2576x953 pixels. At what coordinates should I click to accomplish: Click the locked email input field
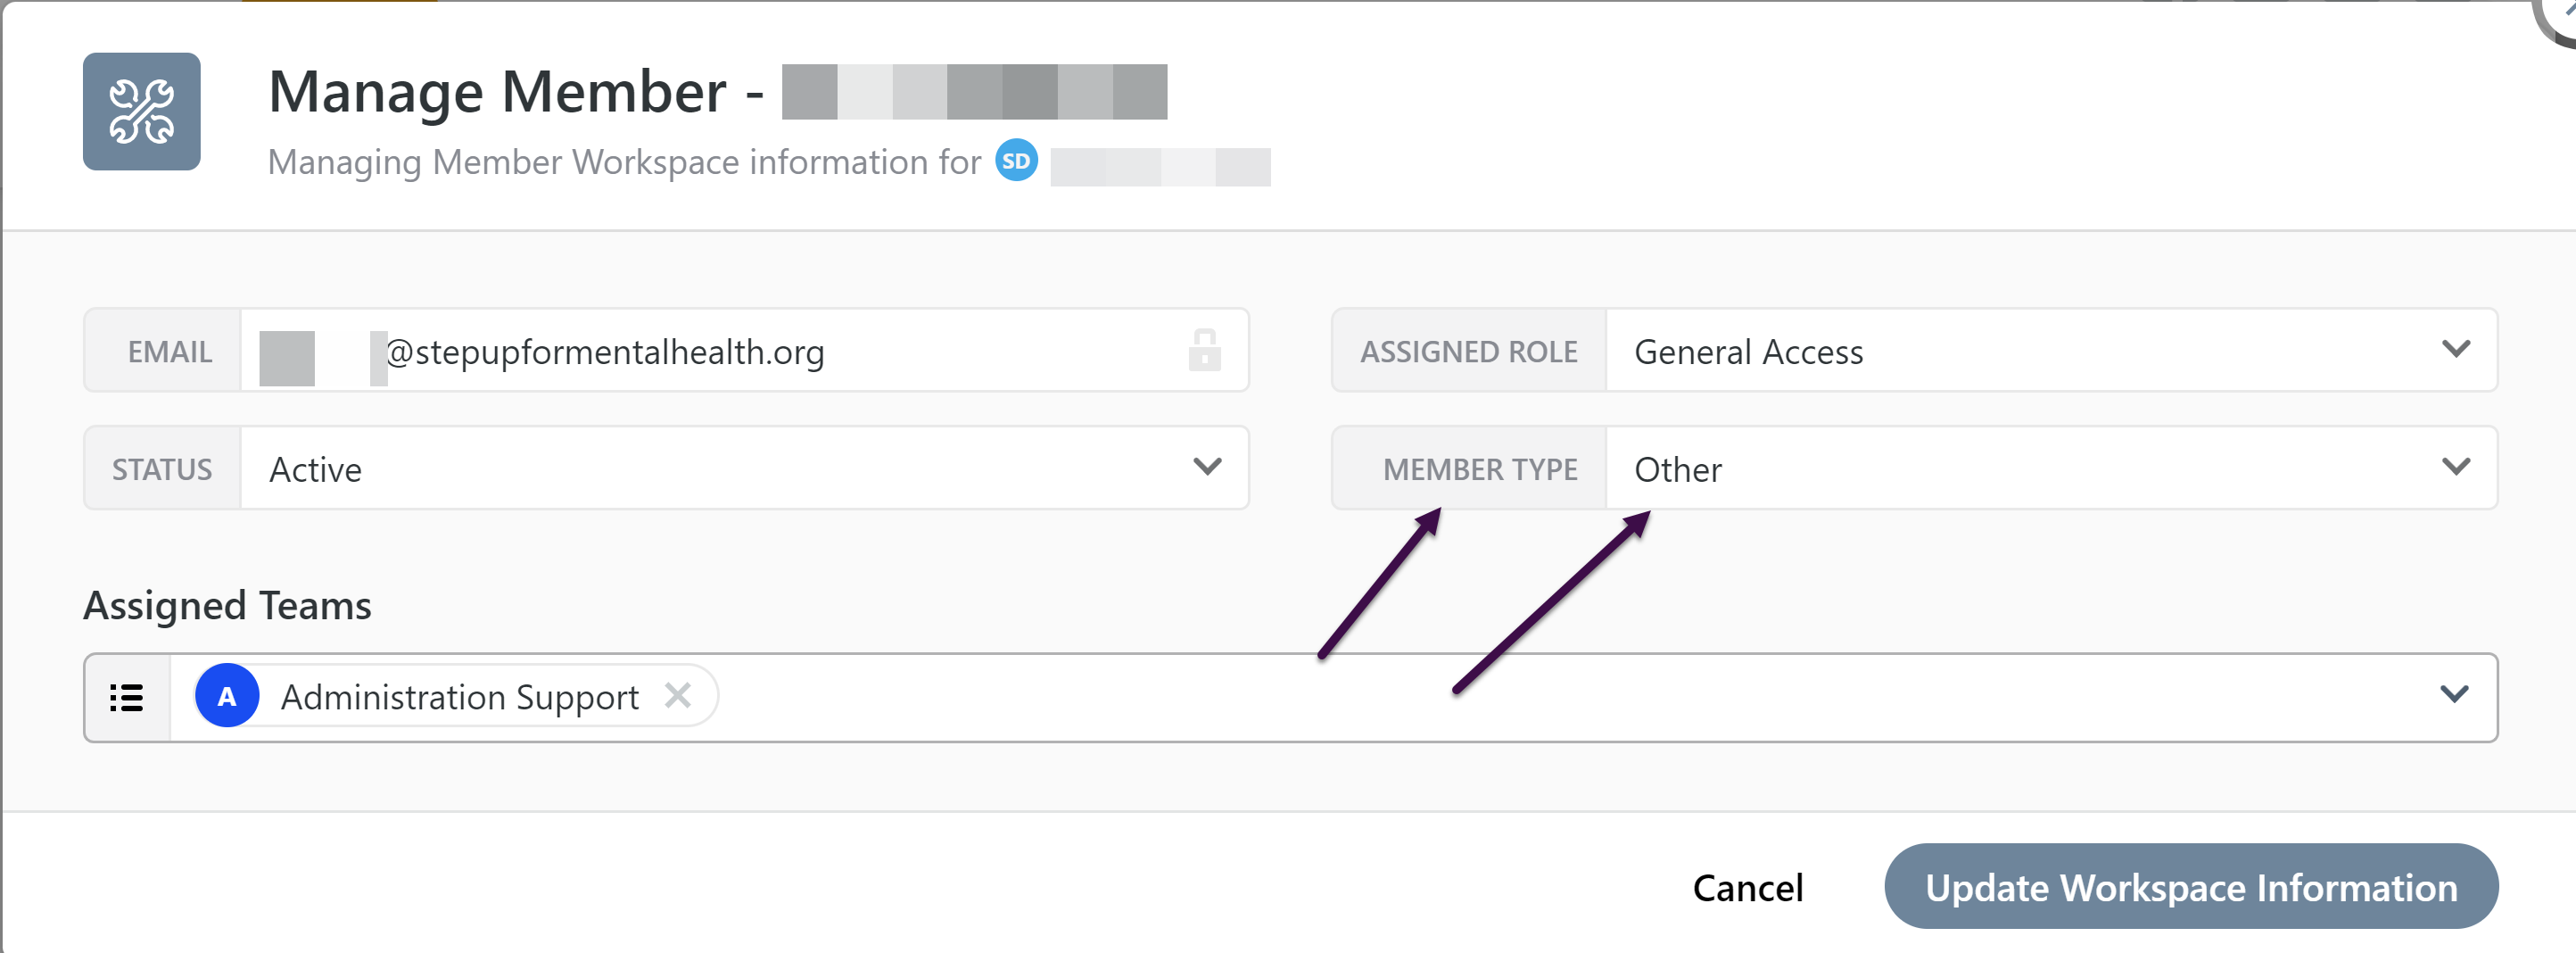744,350
